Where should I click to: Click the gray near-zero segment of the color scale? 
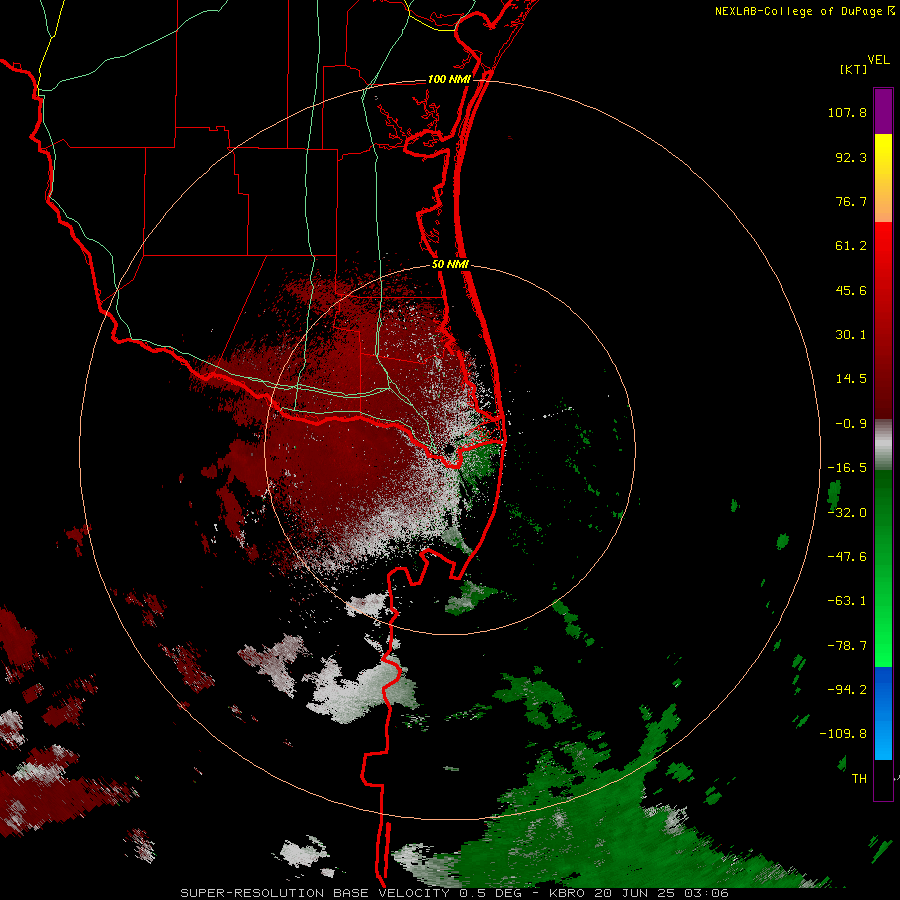[x=883, y=445]
